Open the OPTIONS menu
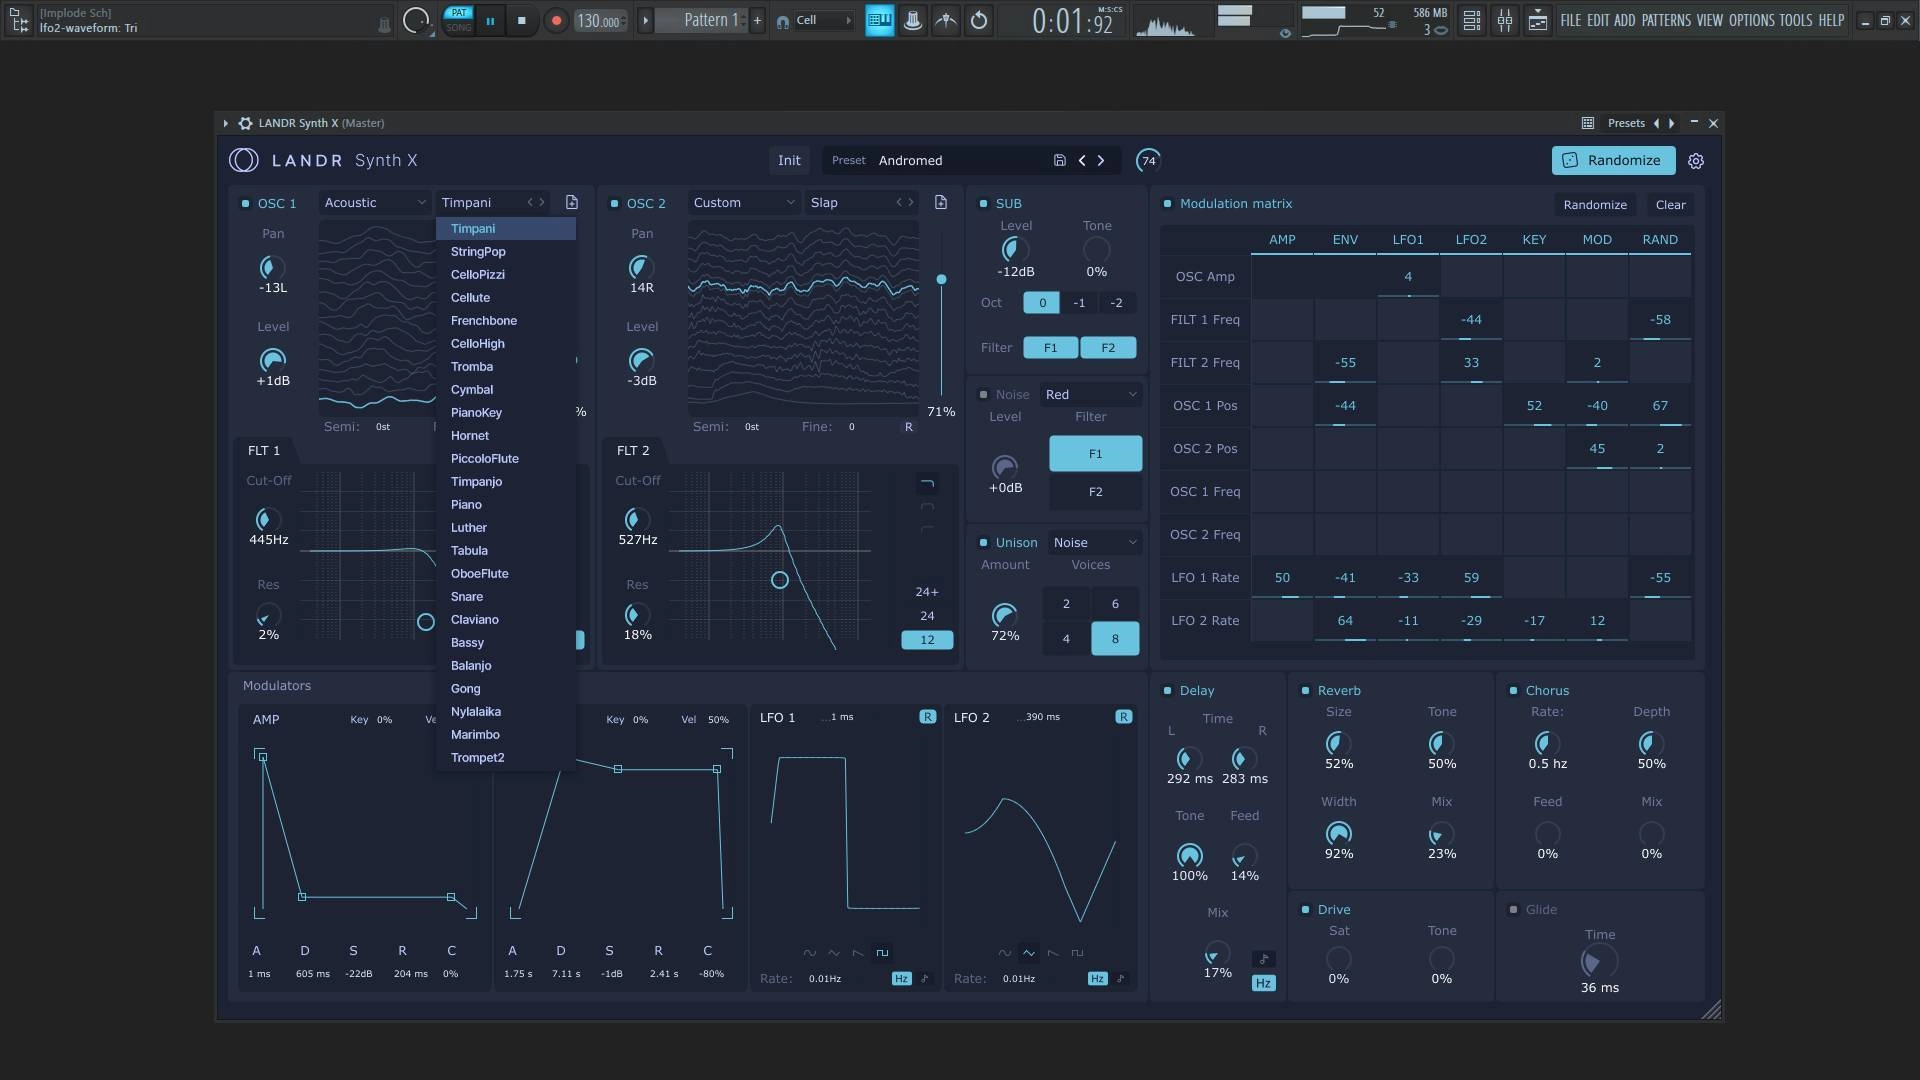 click(1751, 20)
